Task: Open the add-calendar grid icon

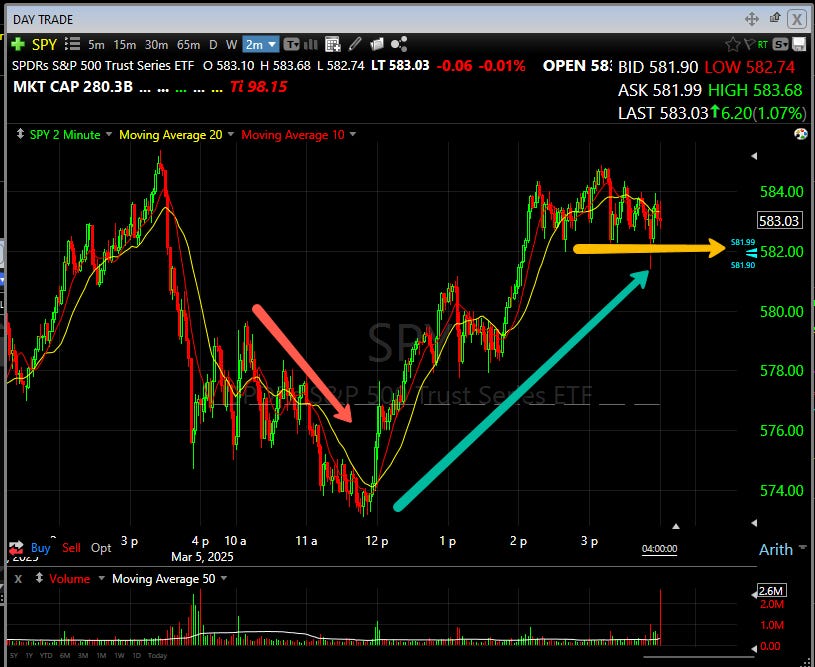Action: pyautogui.click(x=333, y=45)
